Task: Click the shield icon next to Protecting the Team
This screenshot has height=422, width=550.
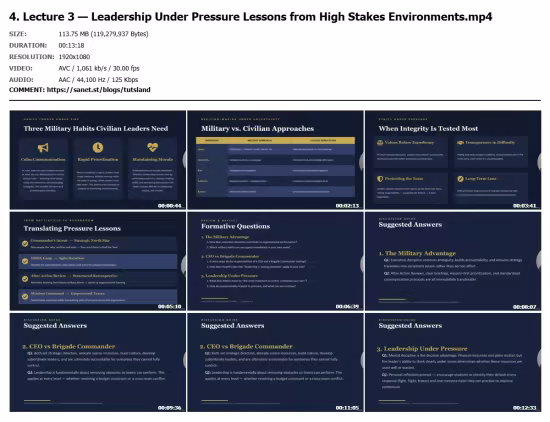Action: pos(380,179)
